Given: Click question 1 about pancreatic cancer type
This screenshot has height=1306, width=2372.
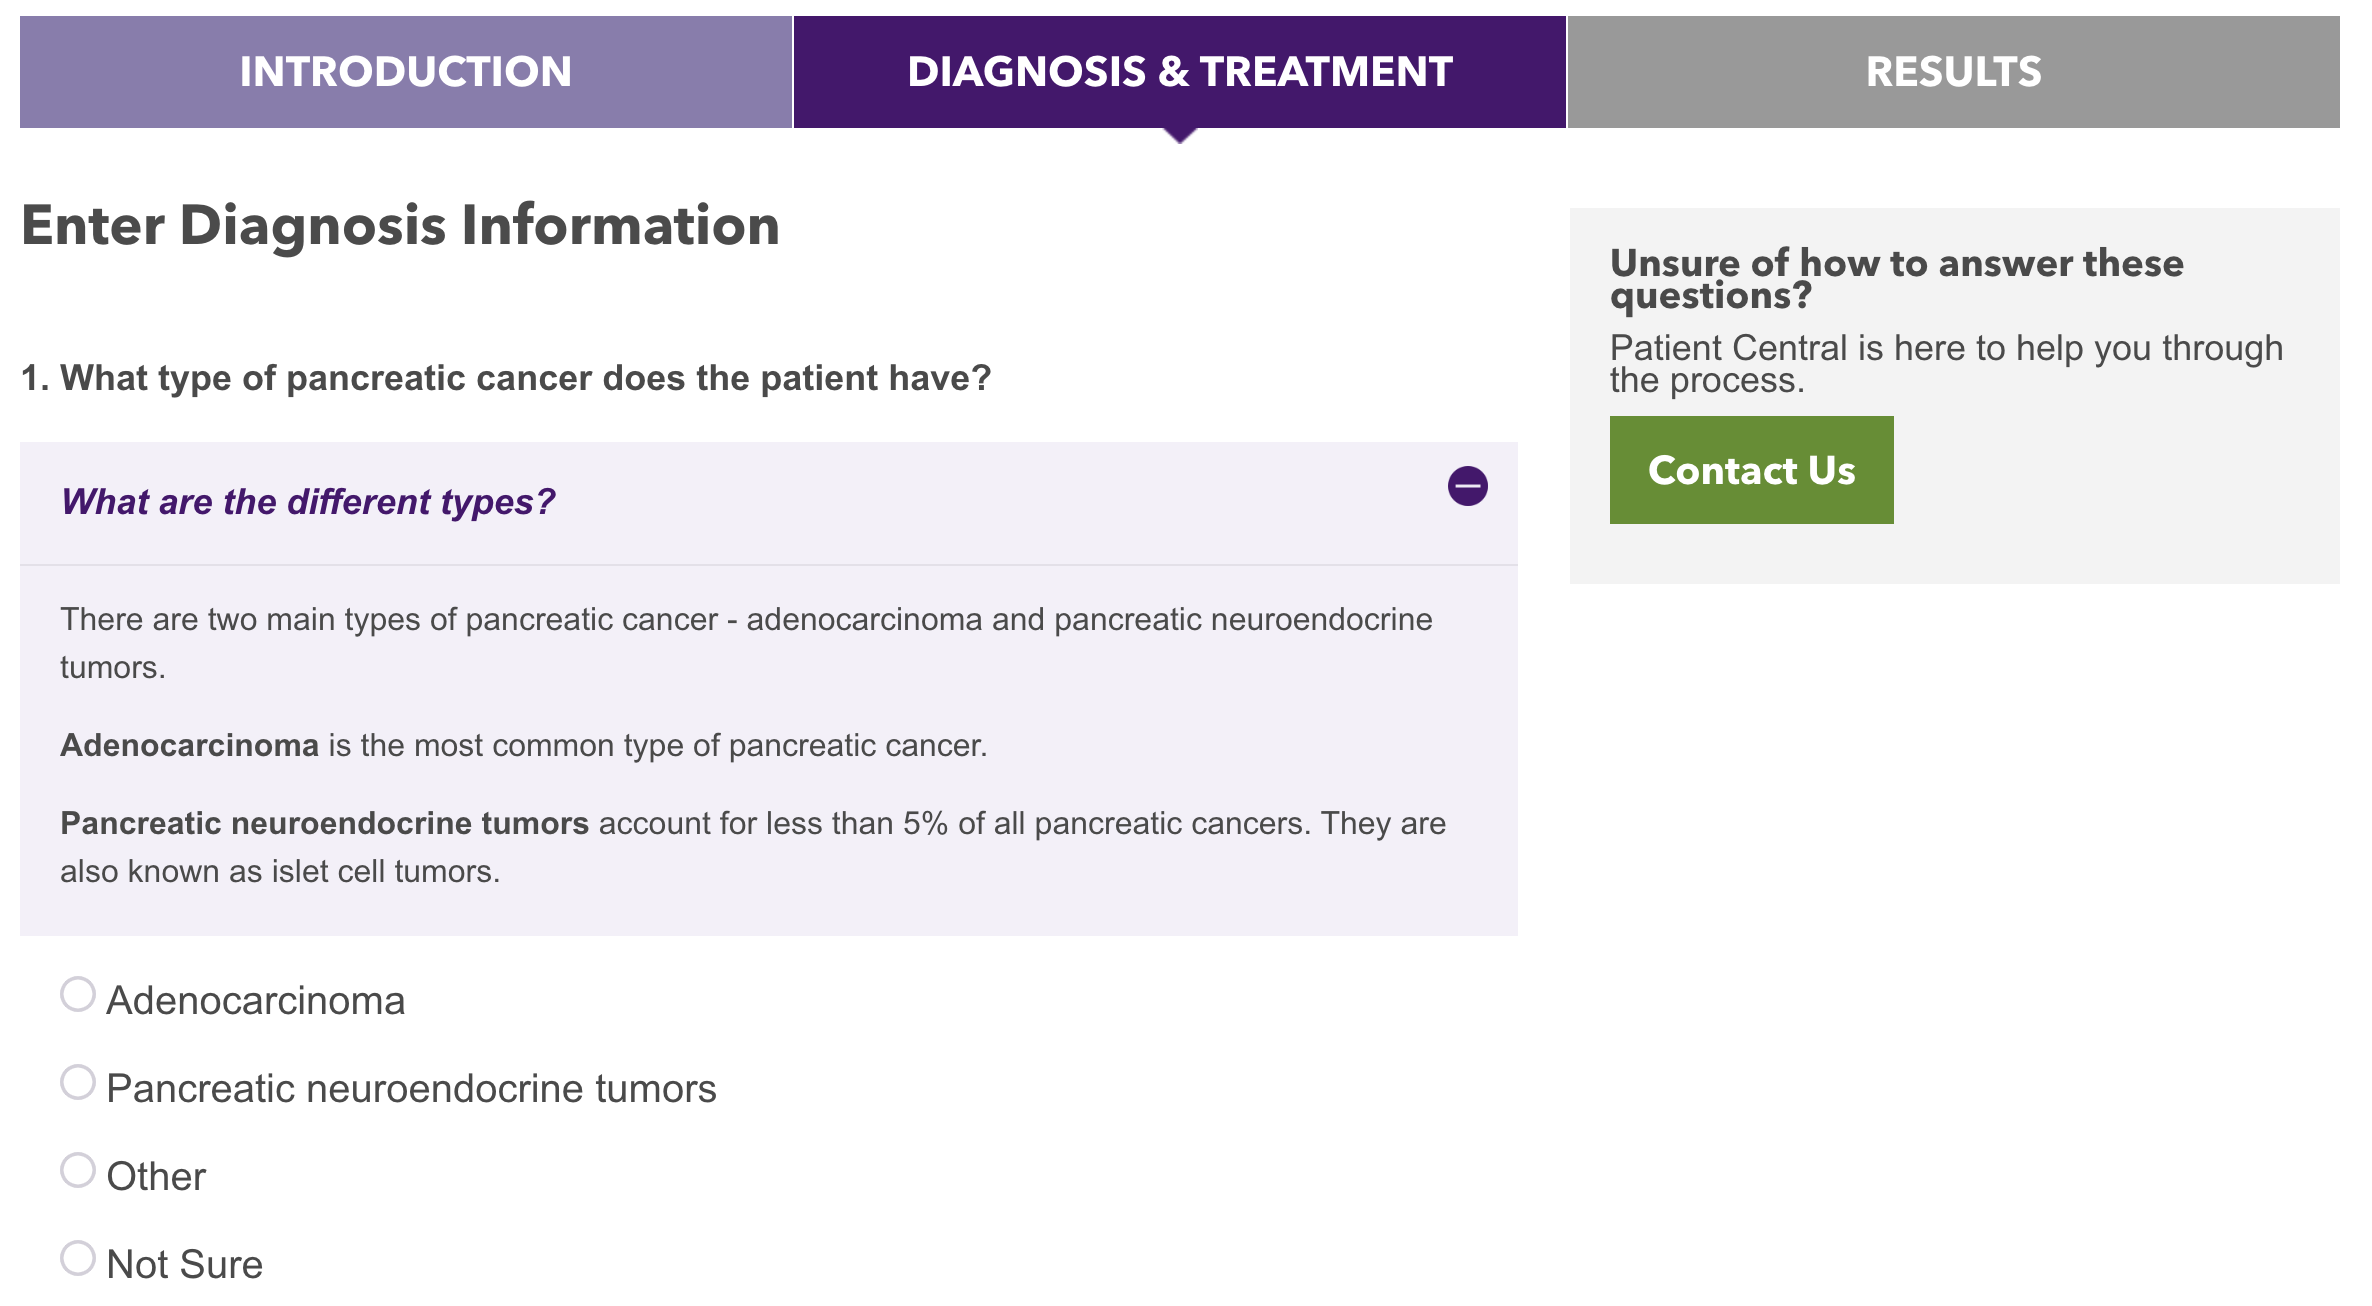Looking at the screenshot, I should [506, 378].
